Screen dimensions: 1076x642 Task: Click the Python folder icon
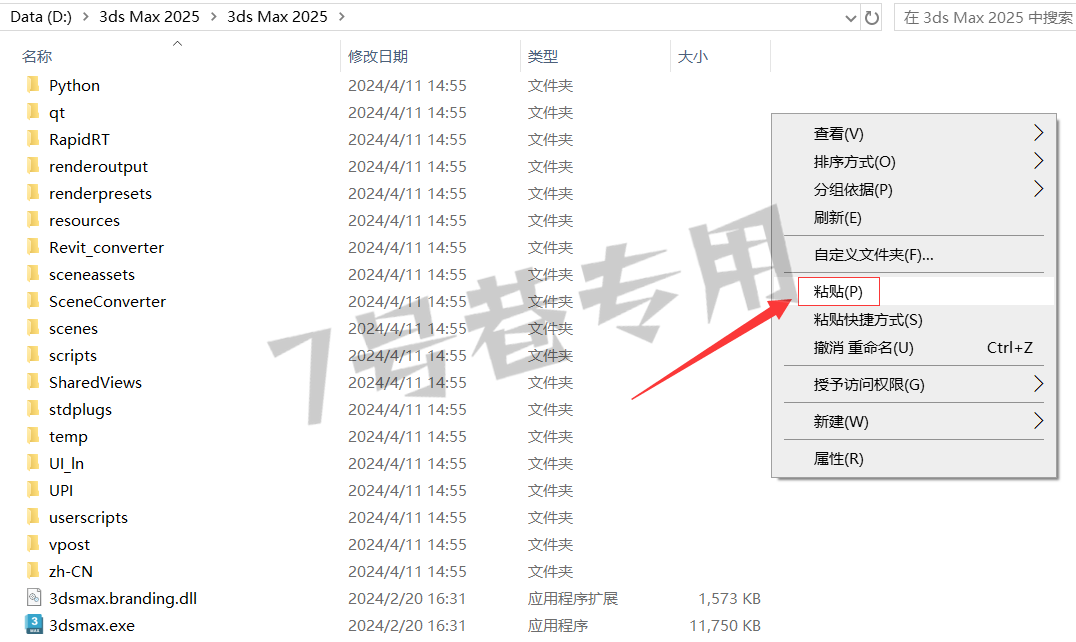click(x=33, y=85)
